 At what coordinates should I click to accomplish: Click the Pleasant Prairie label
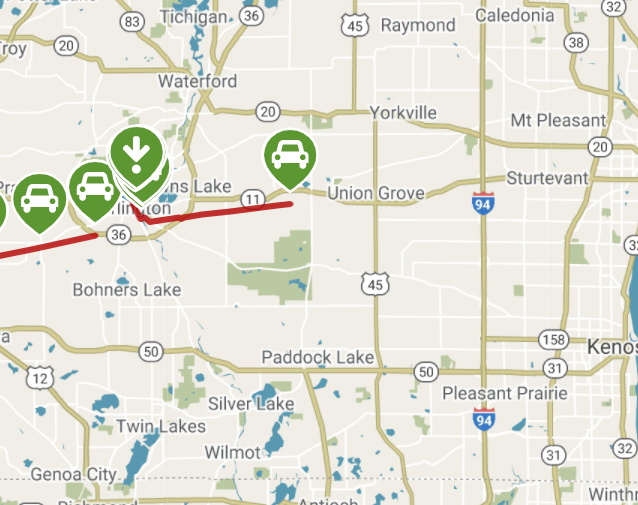505,394
